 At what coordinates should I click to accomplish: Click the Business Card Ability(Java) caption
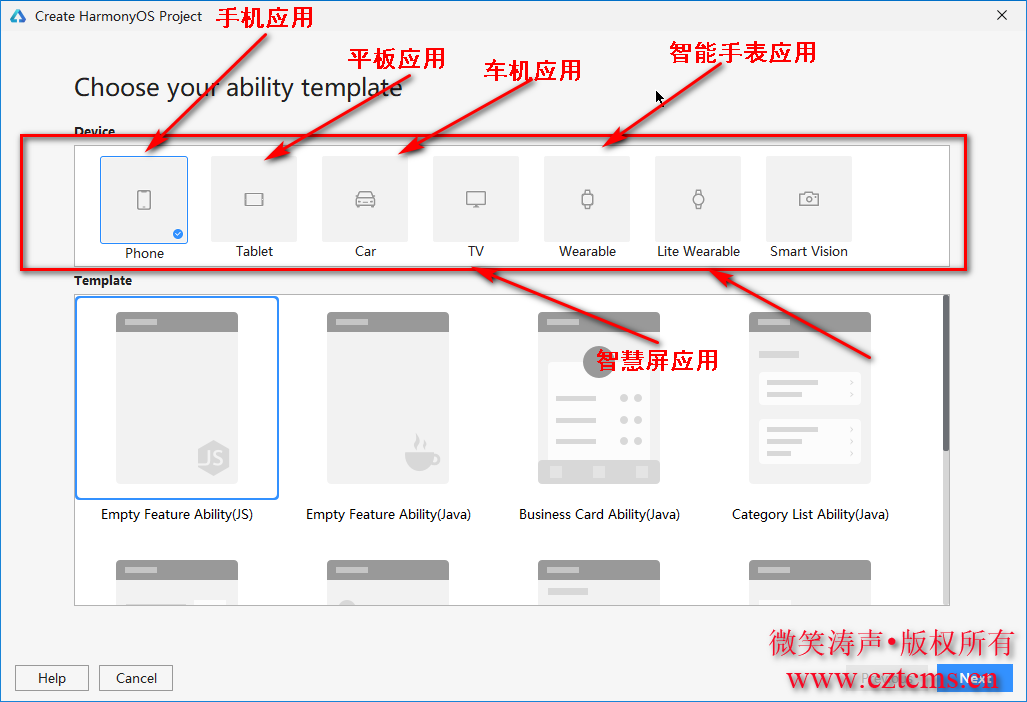[x=599, y=515]
